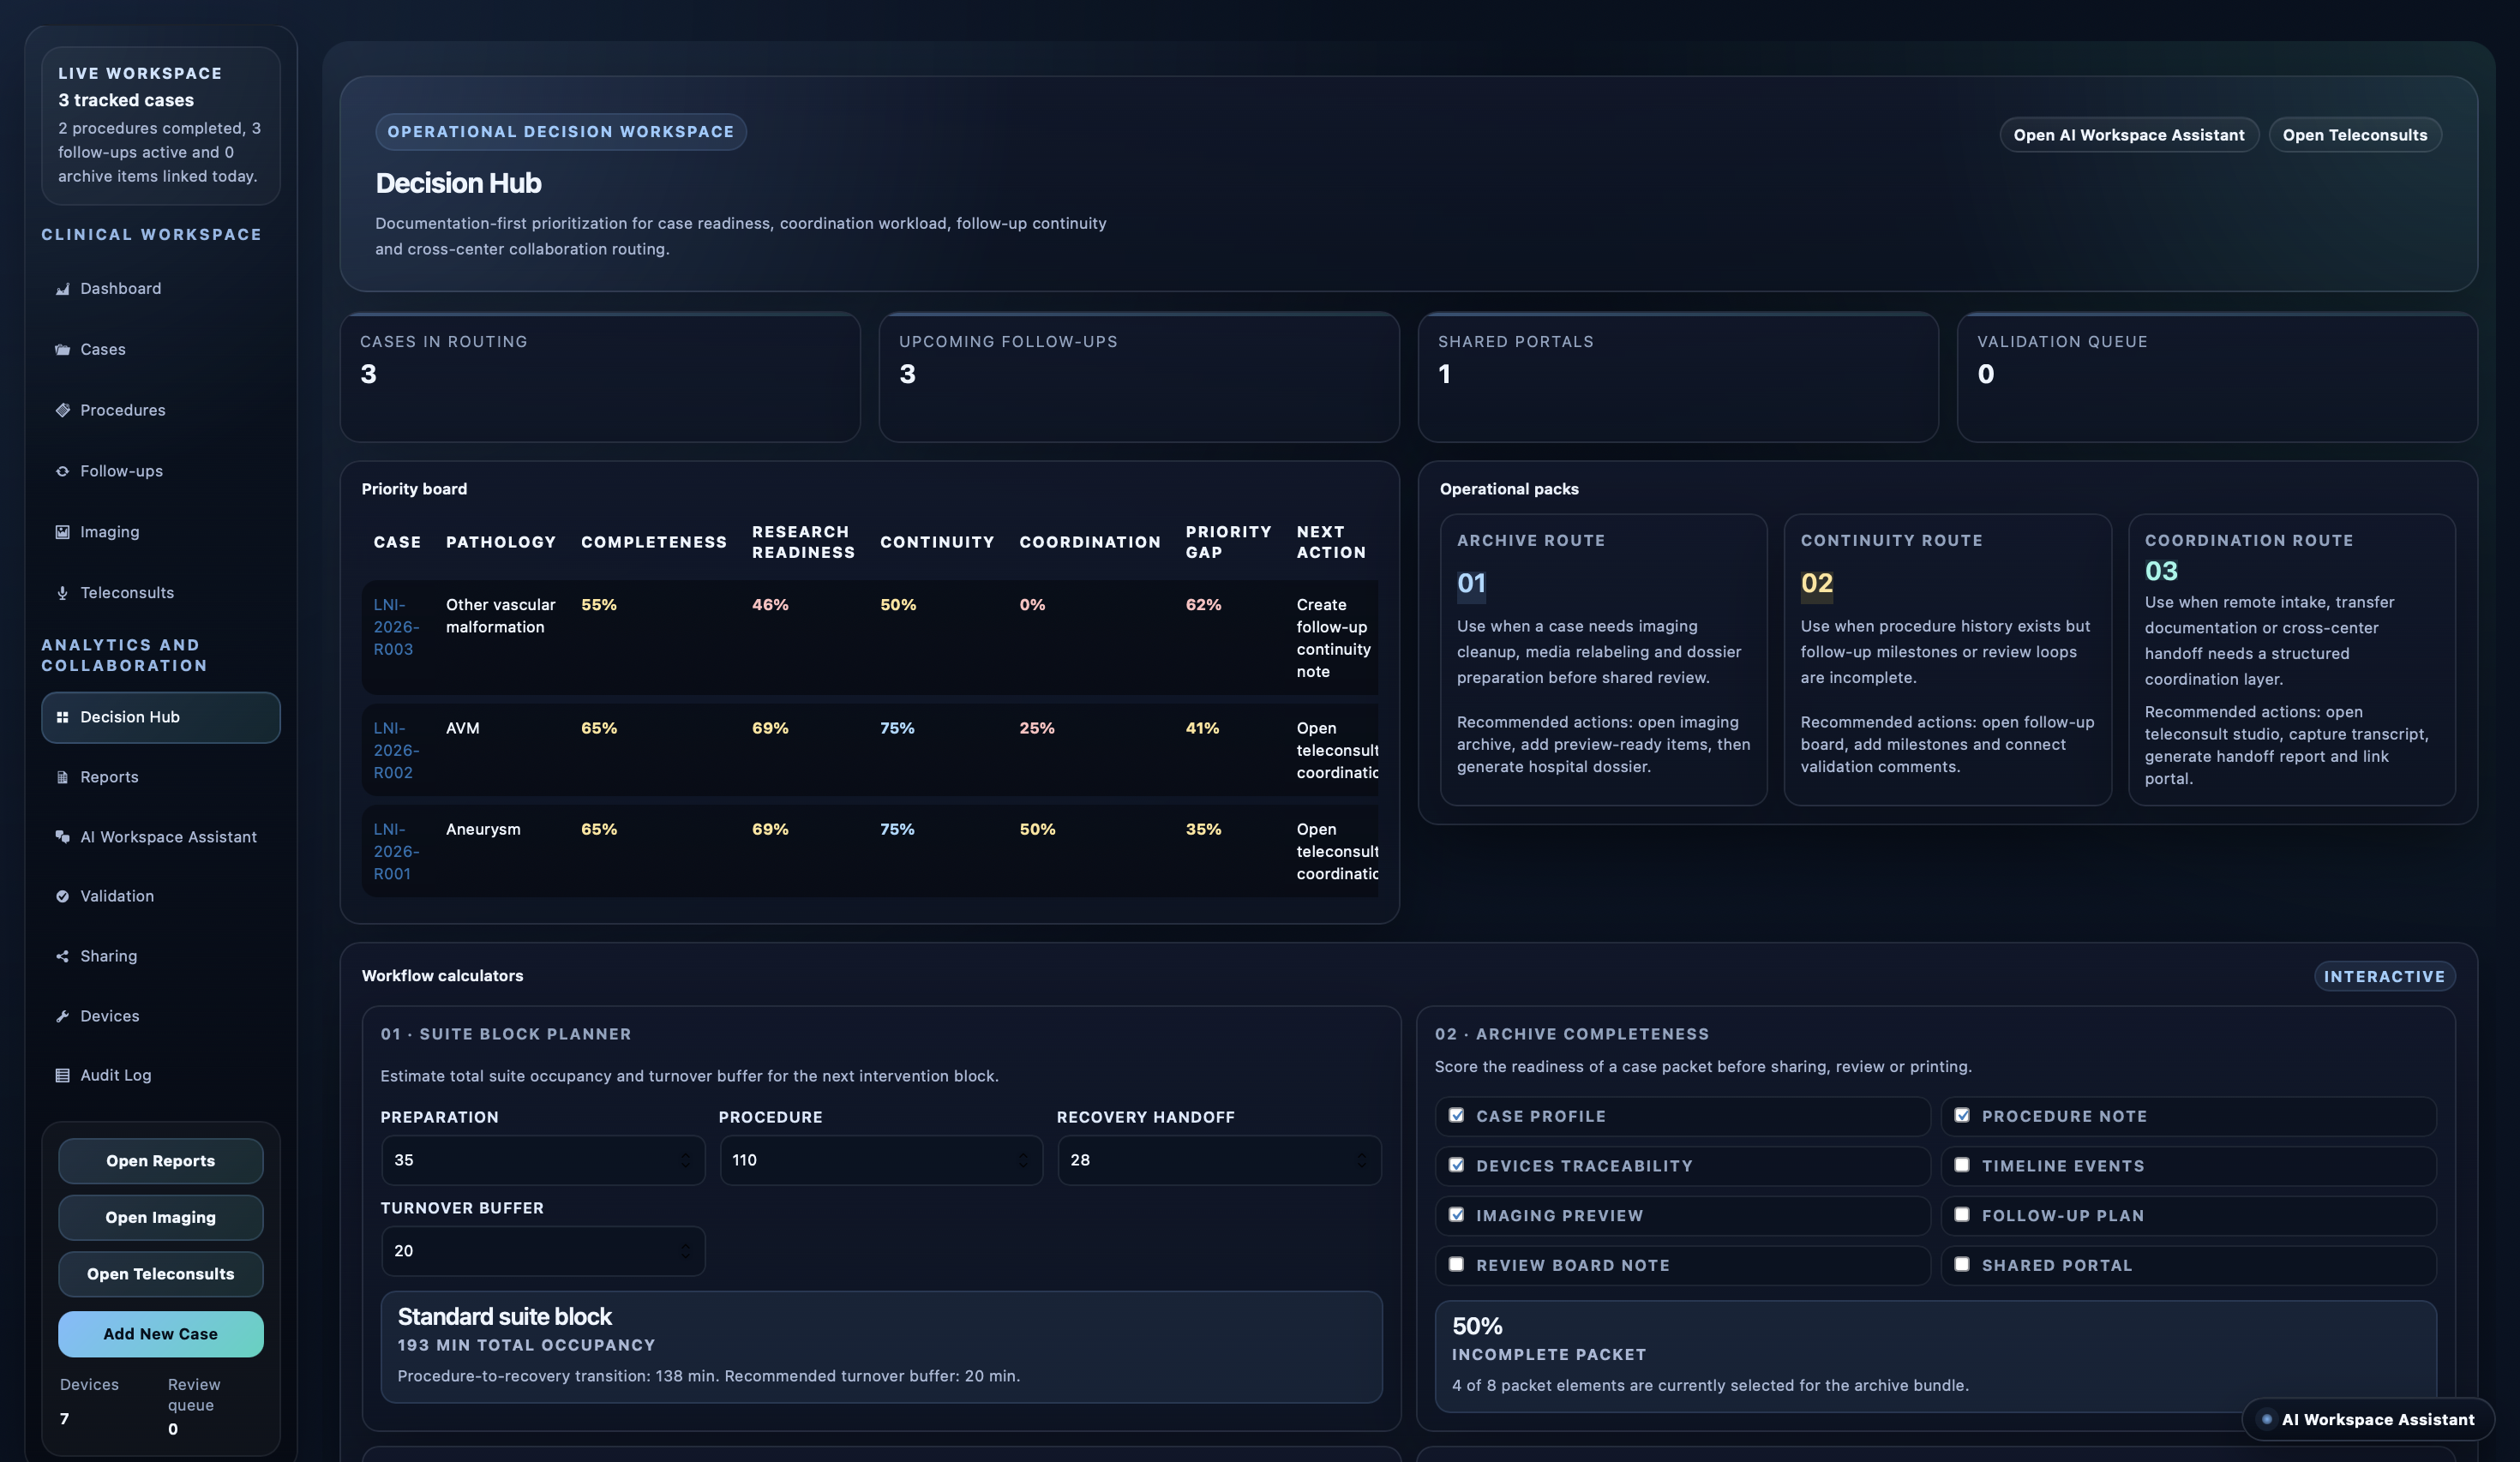Viewport: 2520px width, 1462px height.
Task: Click the Validation Queue stat card
Action: 2217,377
